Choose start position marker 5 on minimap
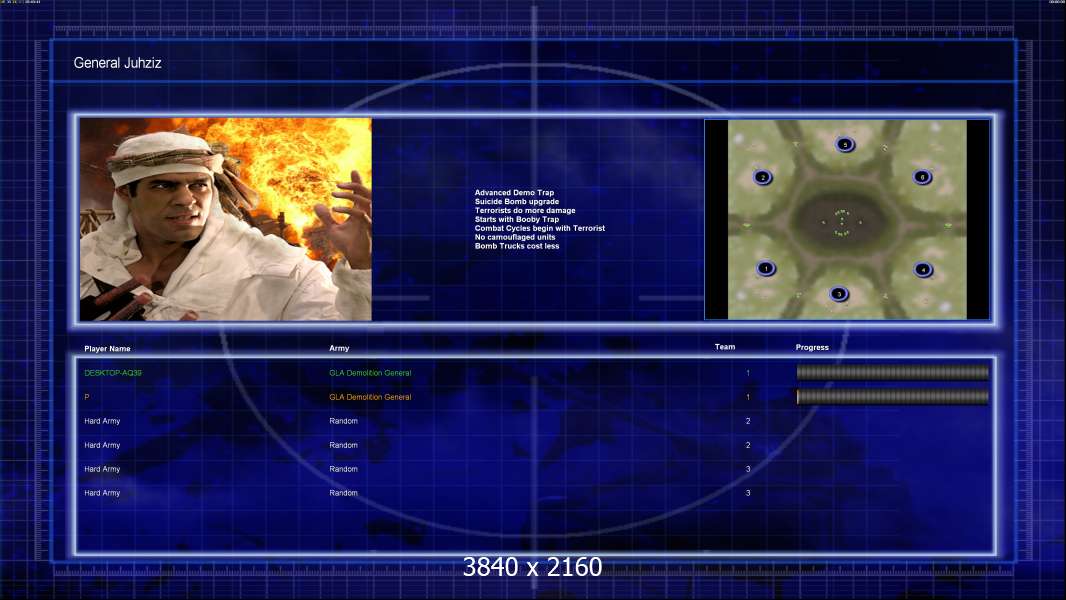 [x=845, y=144]
